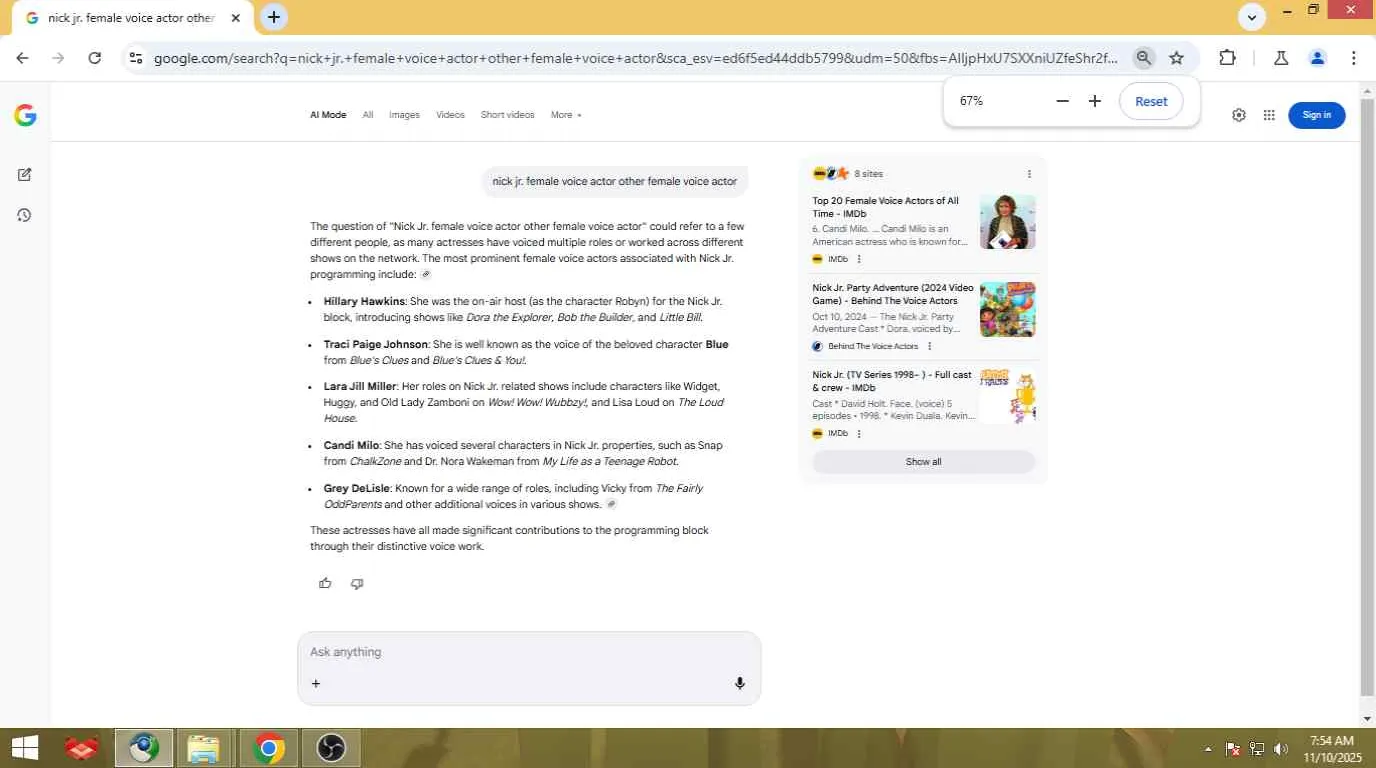Reload the current page
The image size is (1376, 768).
(95, 58)
